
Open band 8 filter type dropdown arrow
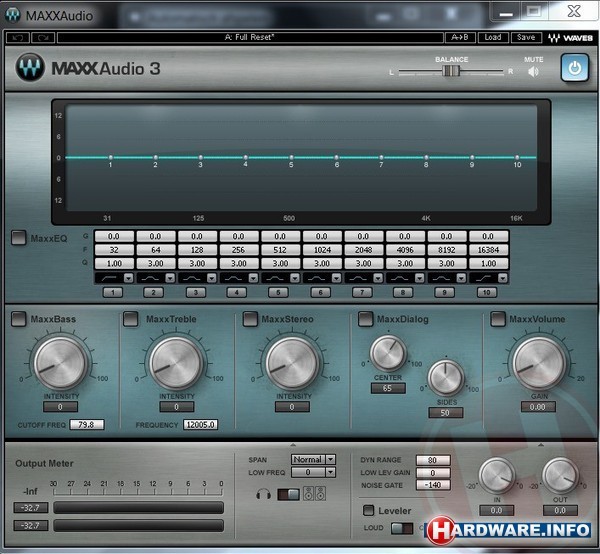click(x=420, y=278)
